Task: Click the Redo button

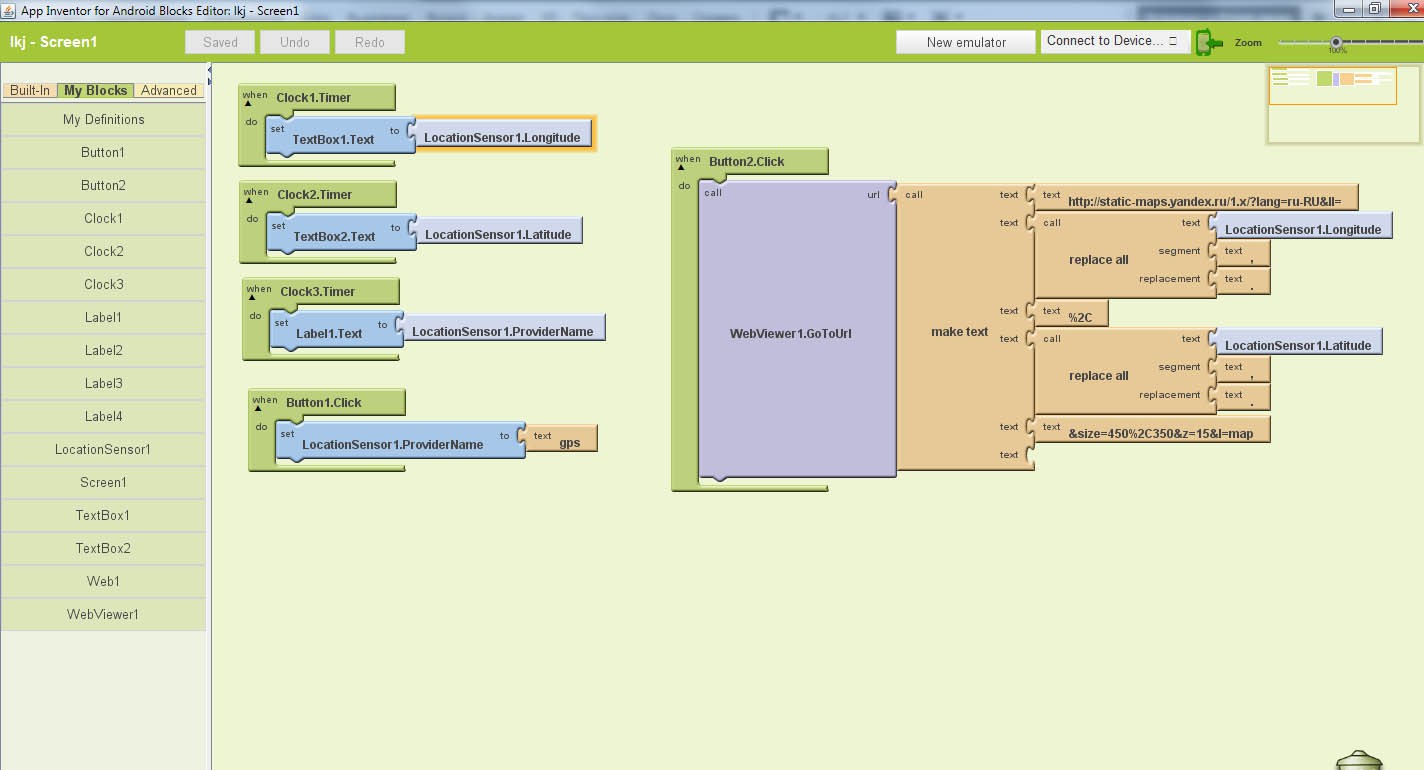Action: pos(370,42)
